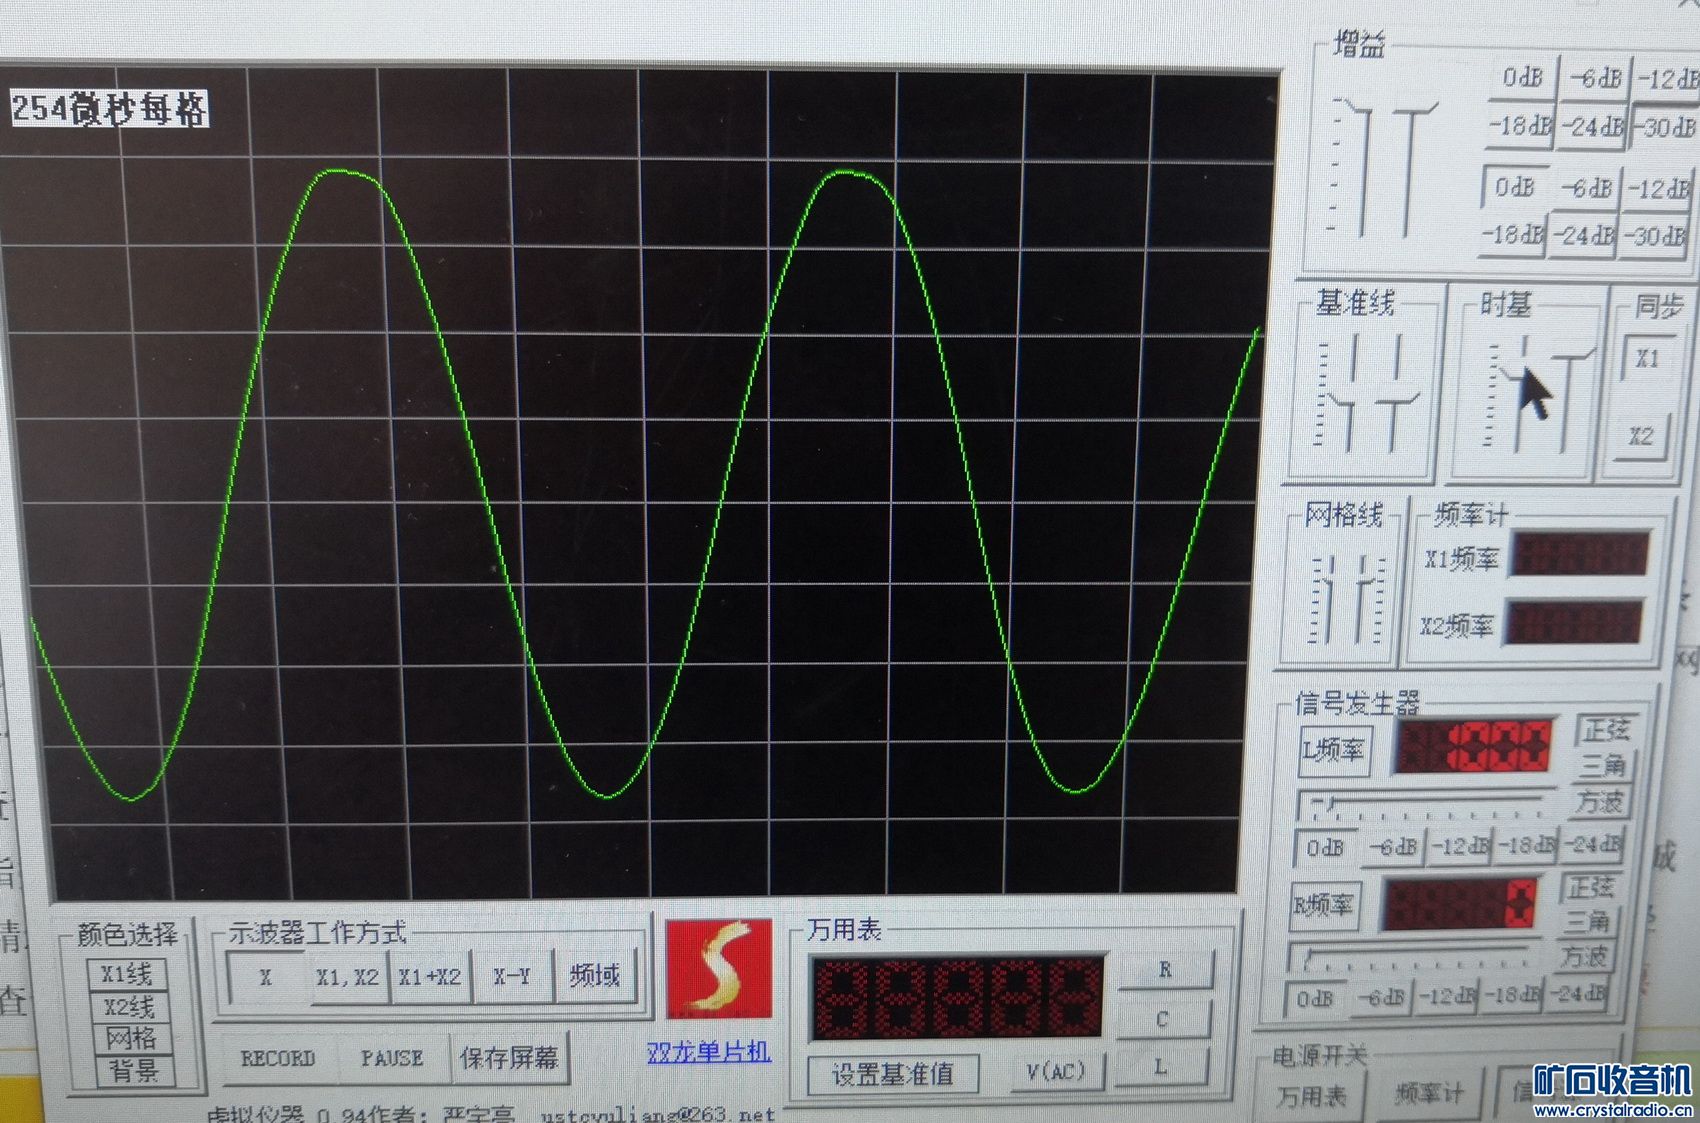
Task: Set R generator output to -12dB
Action: (1448, 997)
